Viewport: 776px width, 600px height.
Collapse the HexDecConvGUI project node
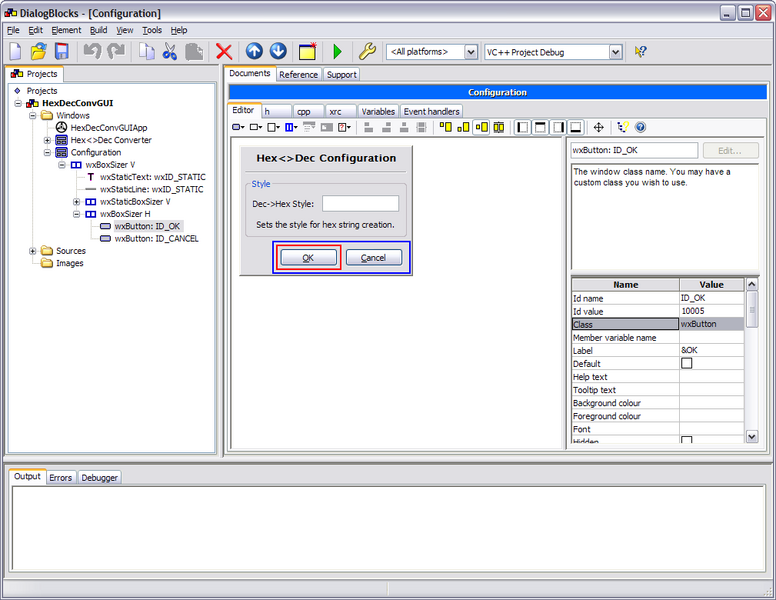(x=18, y=103)
